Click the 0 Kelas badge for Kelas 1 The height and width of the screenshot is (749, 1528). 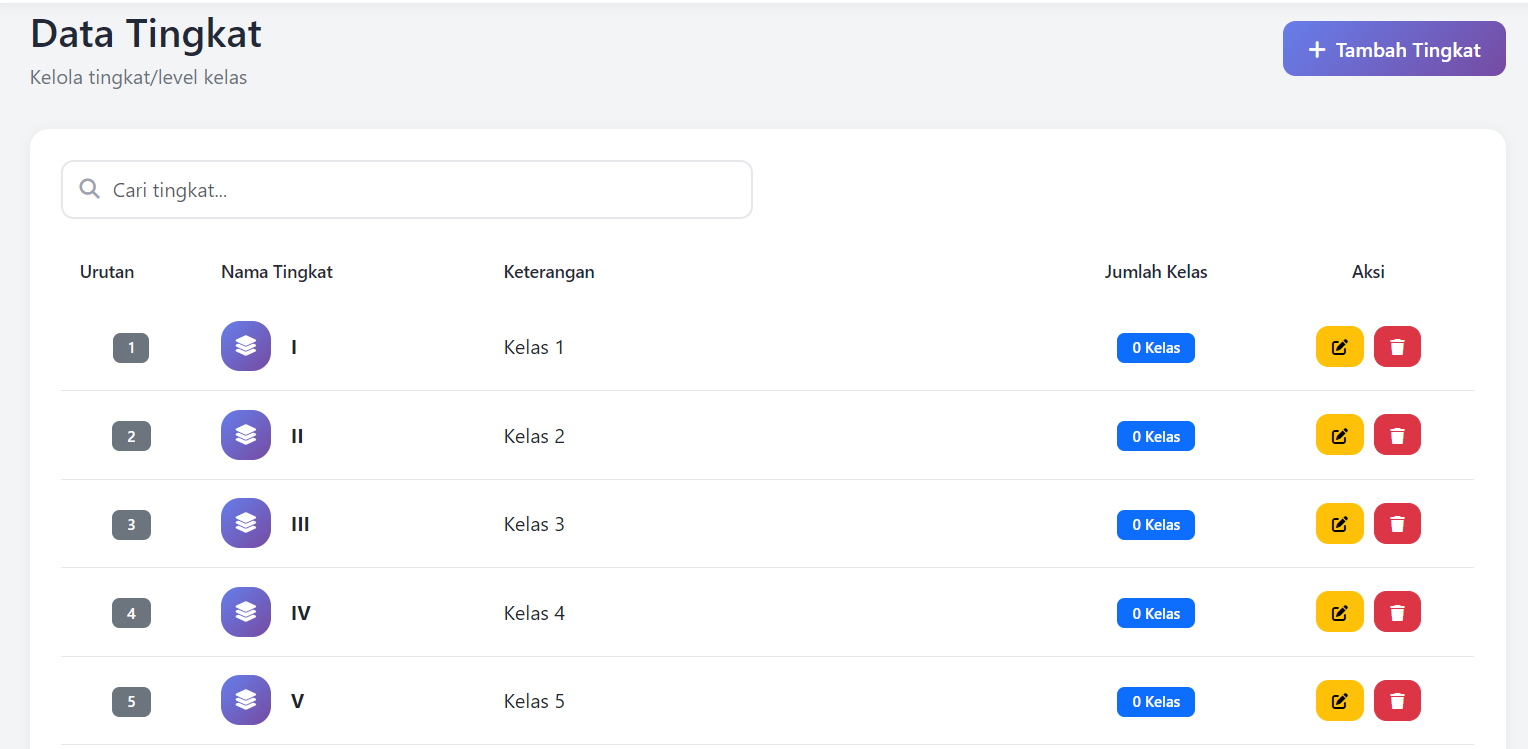(x=1156, y=348)
